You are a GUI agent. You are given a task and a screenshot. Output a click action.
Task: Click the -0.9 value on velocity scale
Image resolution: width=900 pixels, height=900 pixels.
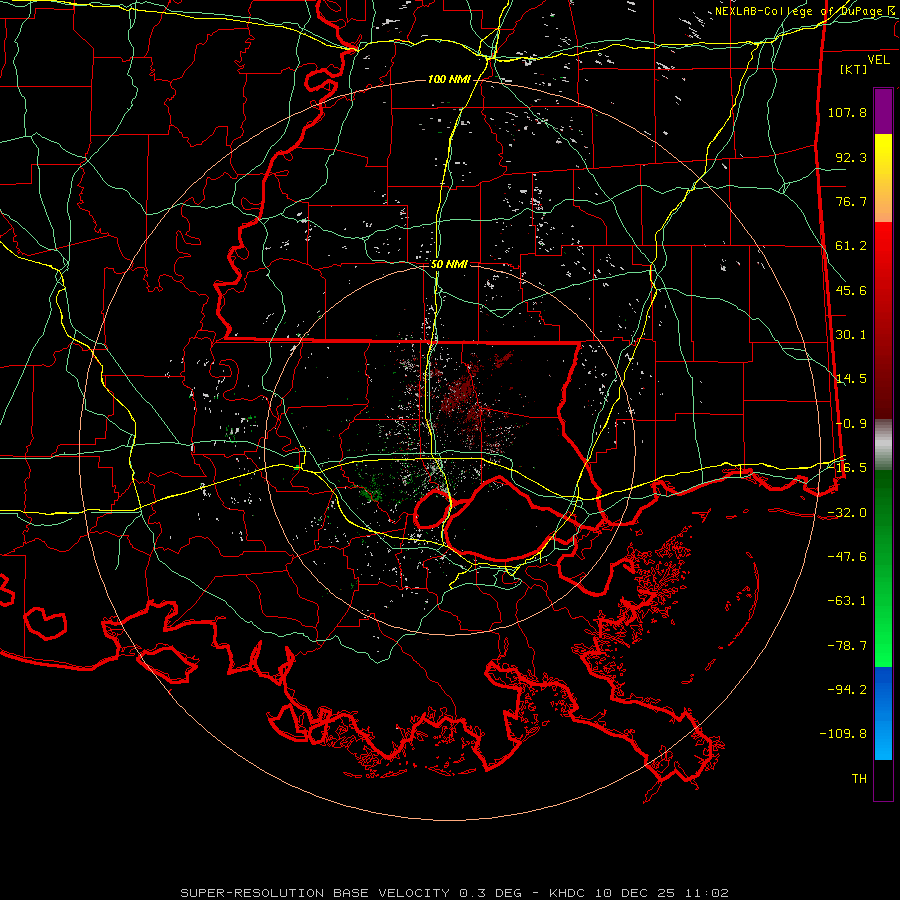tap(851, 424)
